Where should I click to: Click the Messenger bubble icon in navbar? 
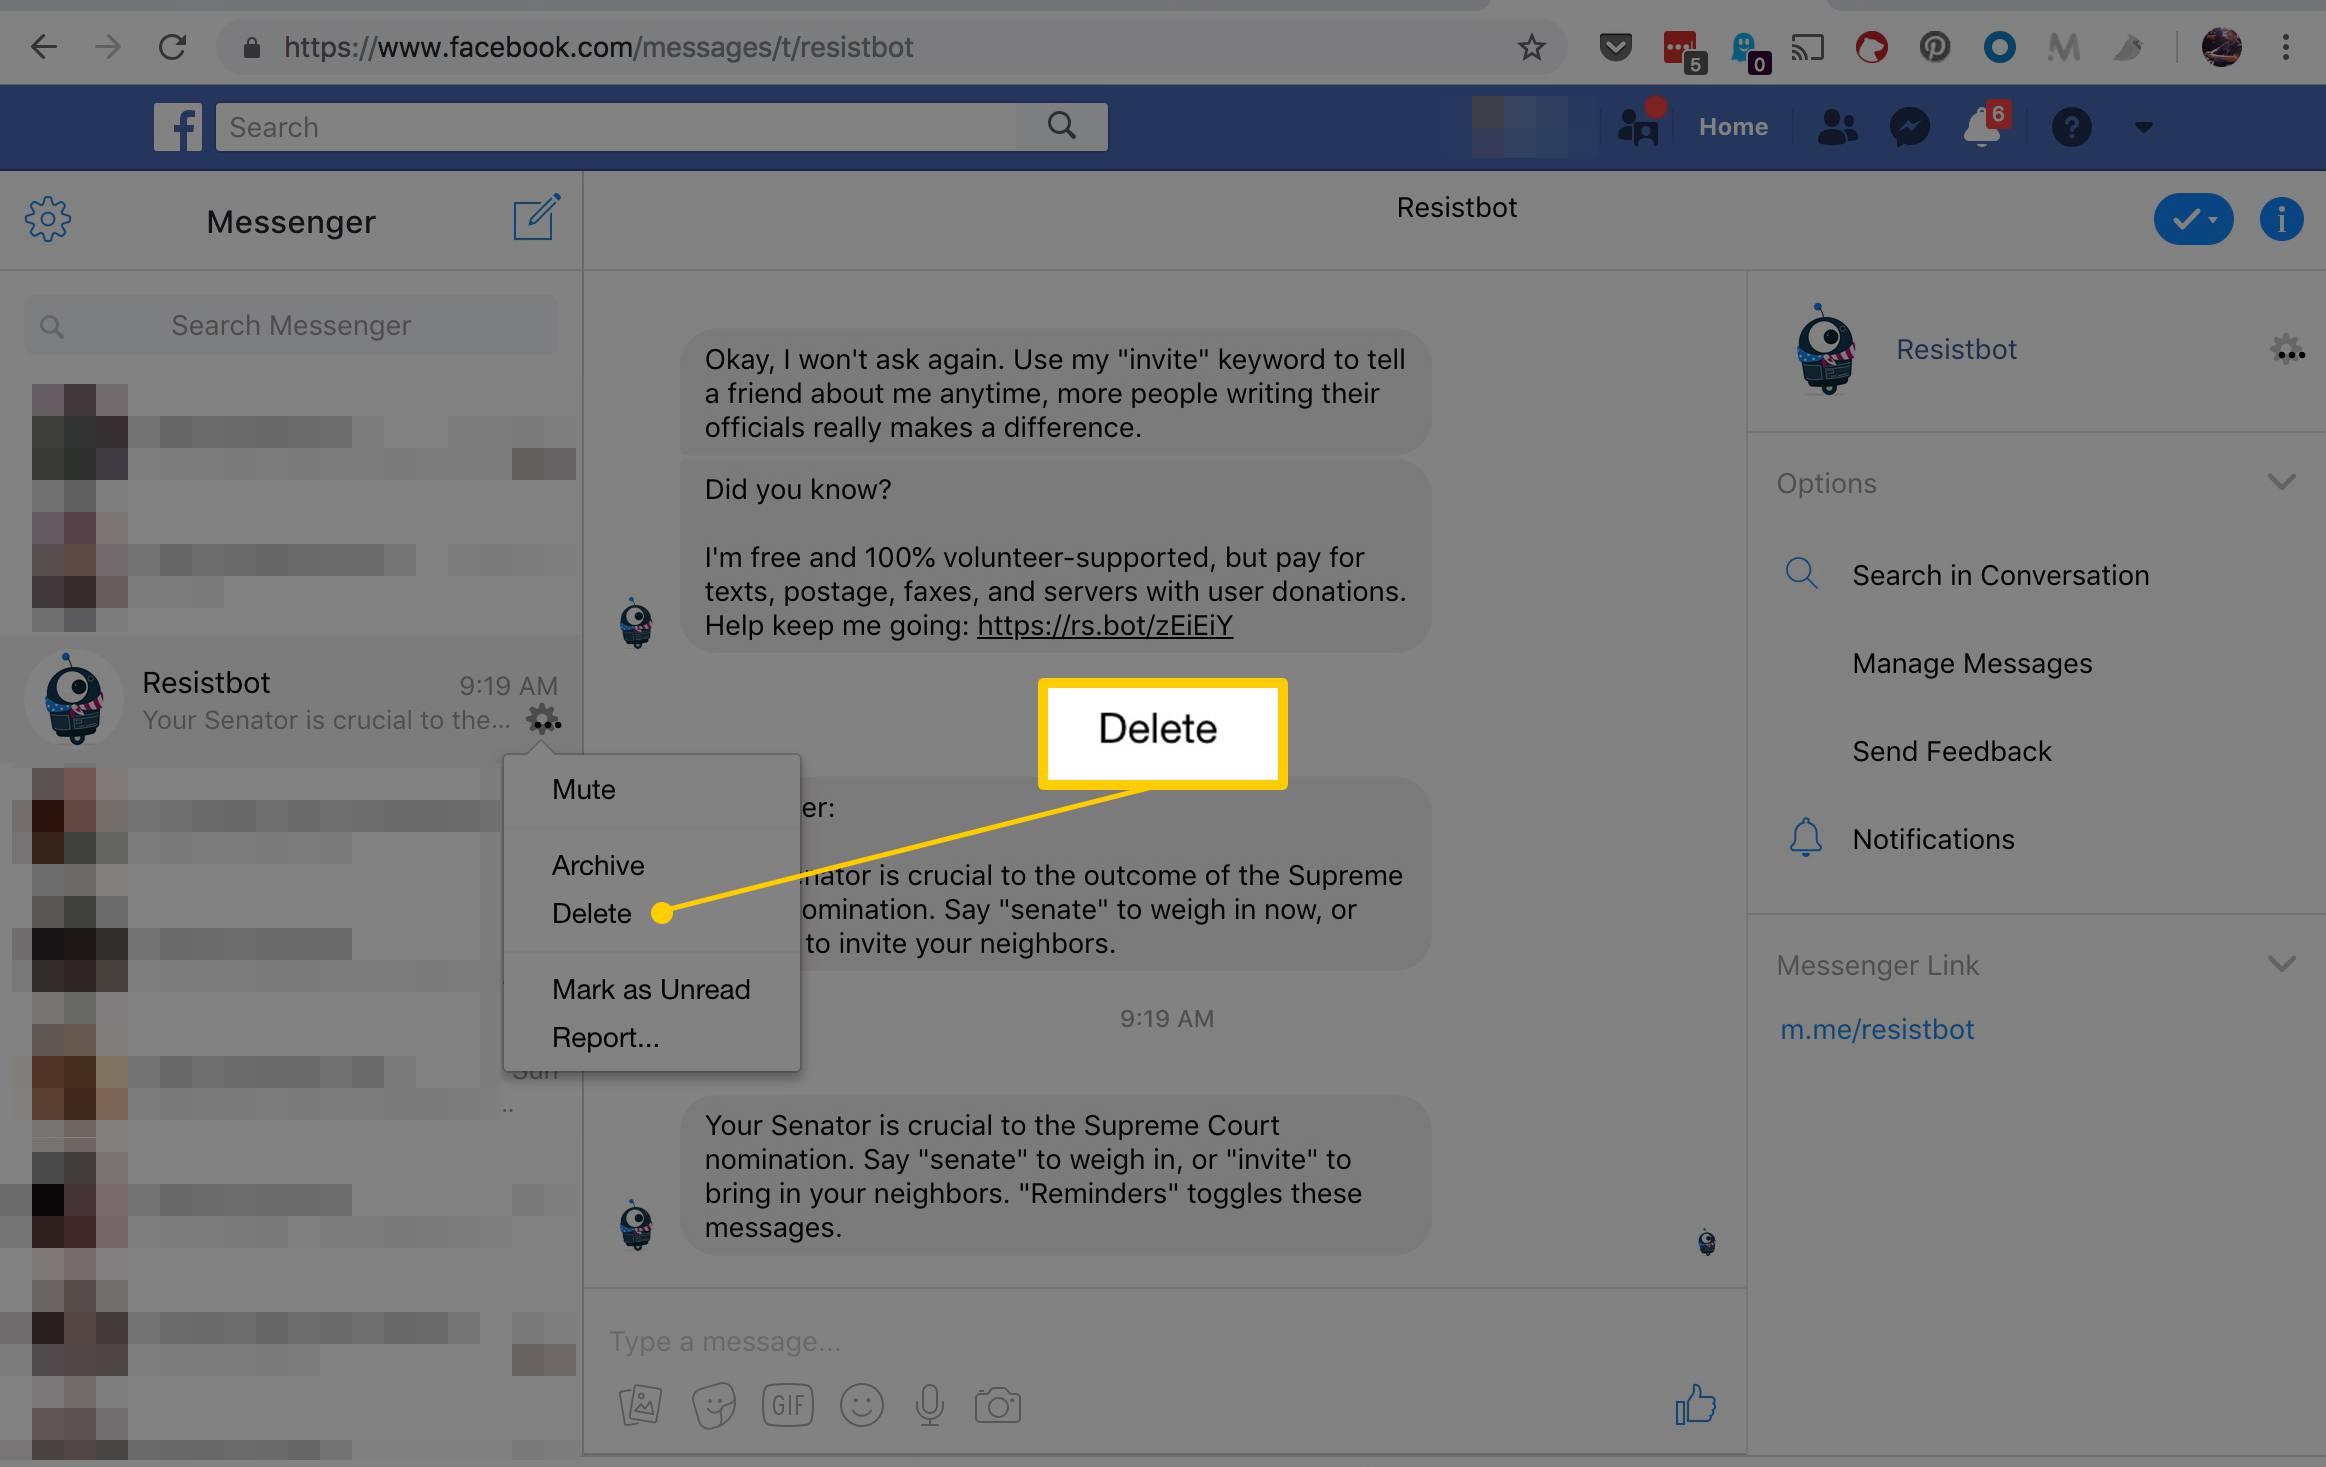(1910, 125)
